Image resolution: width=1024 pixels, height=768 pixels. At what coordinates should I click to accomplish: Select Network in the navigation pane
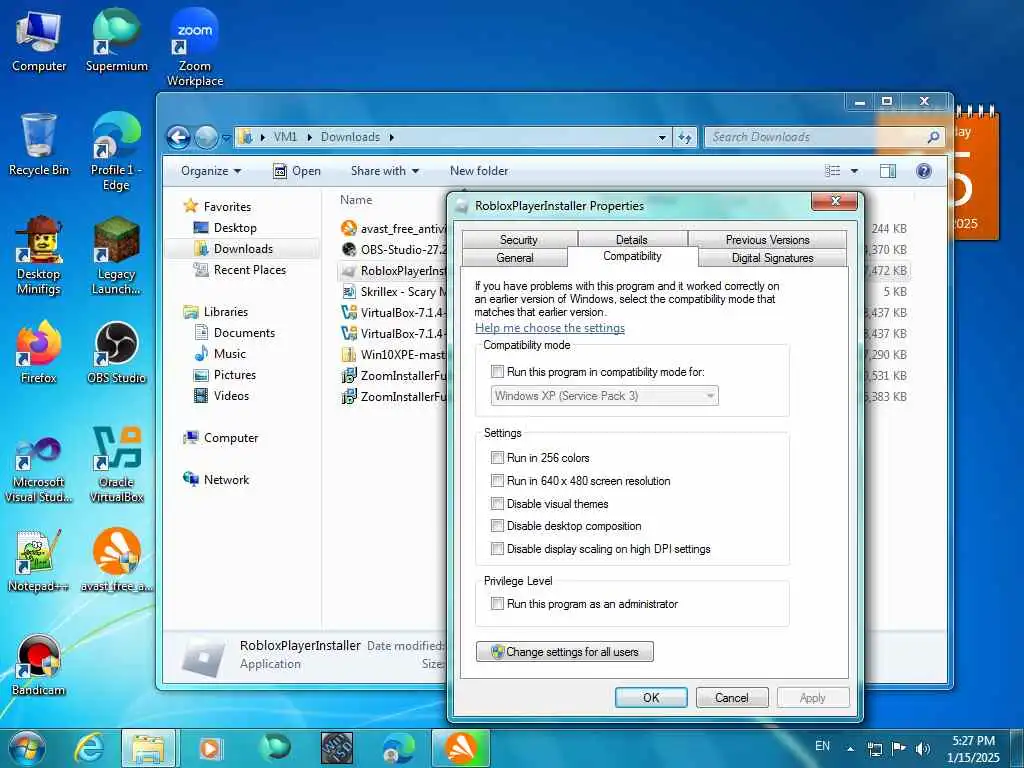216,480
